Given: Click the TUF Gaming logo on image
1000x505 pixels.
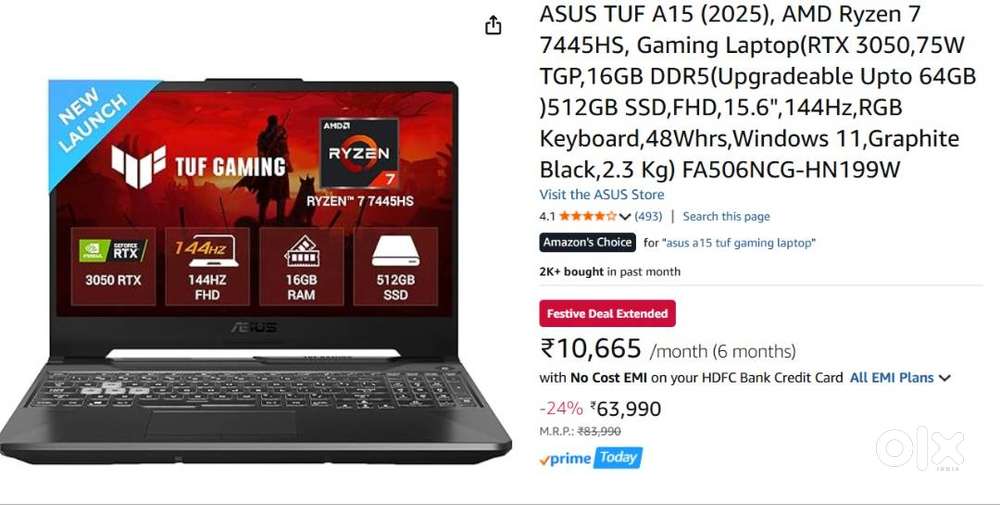Looking at the screenshot, I should (x=198, y=167).
